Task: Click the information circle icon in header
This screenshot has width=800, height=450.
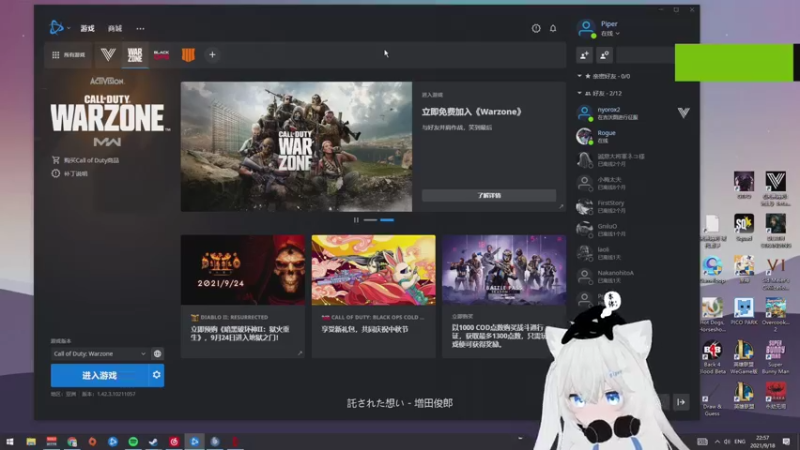Action: click(536, 29)
